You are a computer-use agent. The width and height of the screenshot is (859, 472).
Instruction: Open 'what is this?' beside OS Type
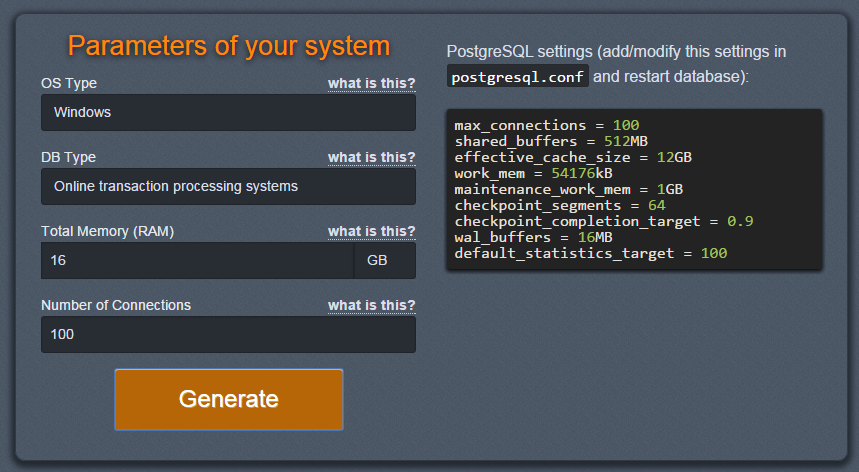[x=371, y=83]
